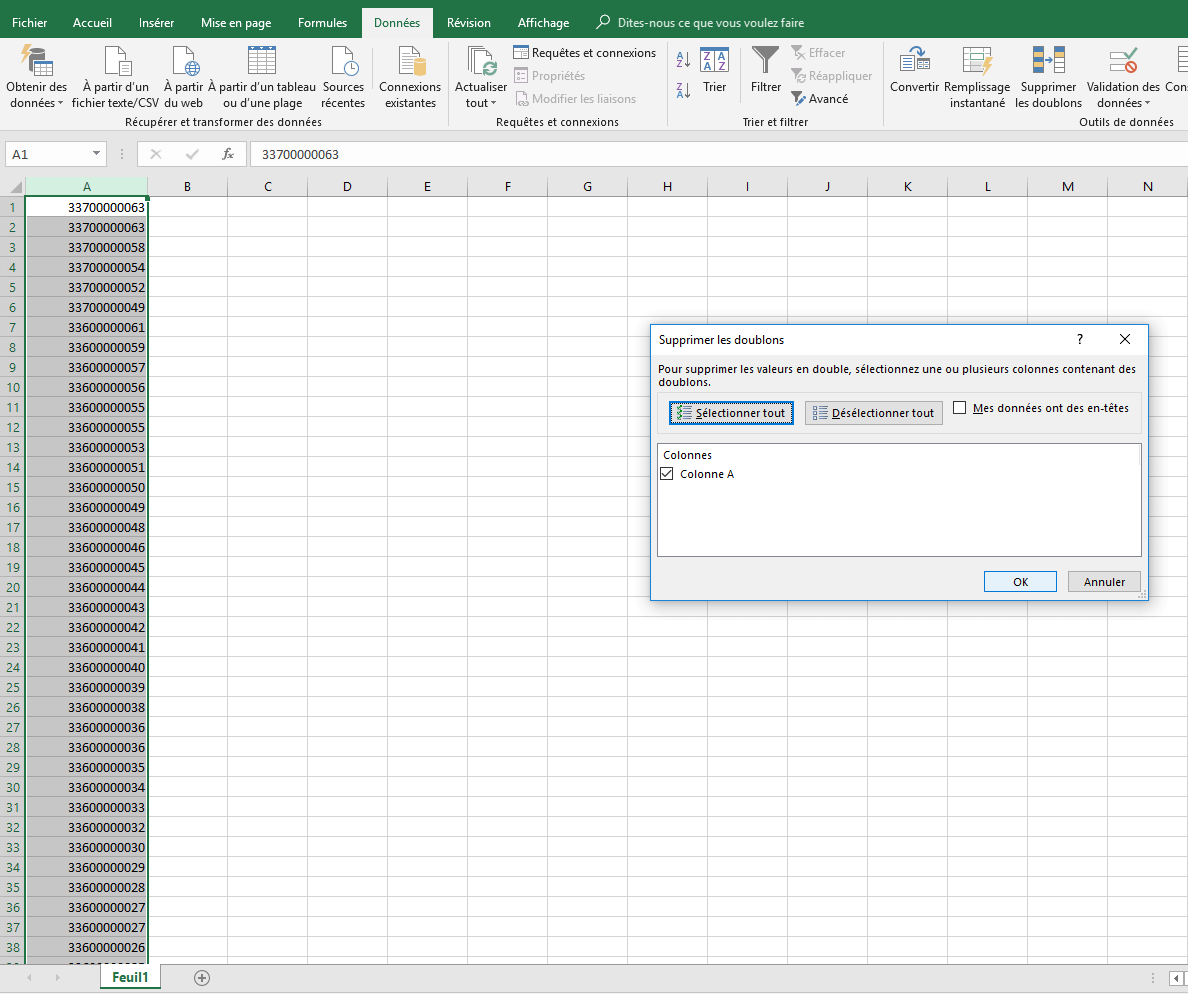Select column A header

(x=86, y=186)
